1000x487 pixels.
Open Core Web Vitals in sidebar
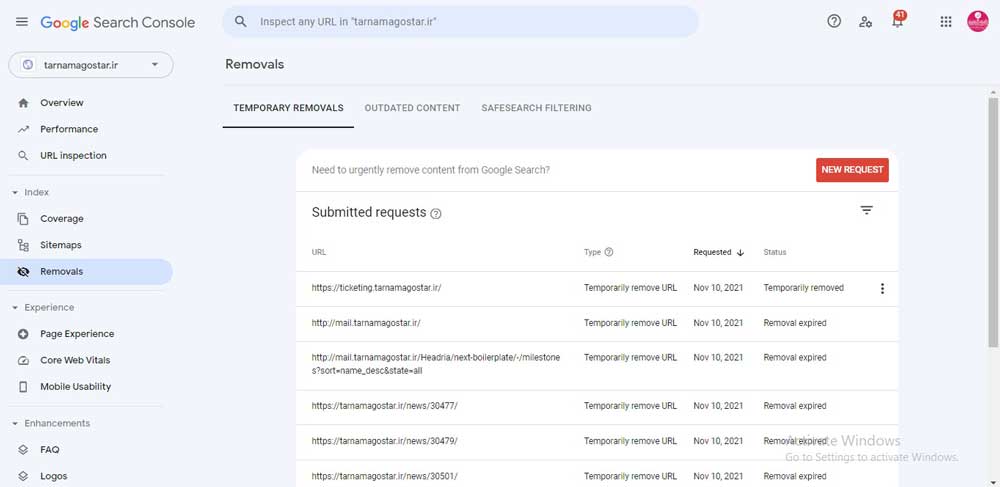[75, 360]
